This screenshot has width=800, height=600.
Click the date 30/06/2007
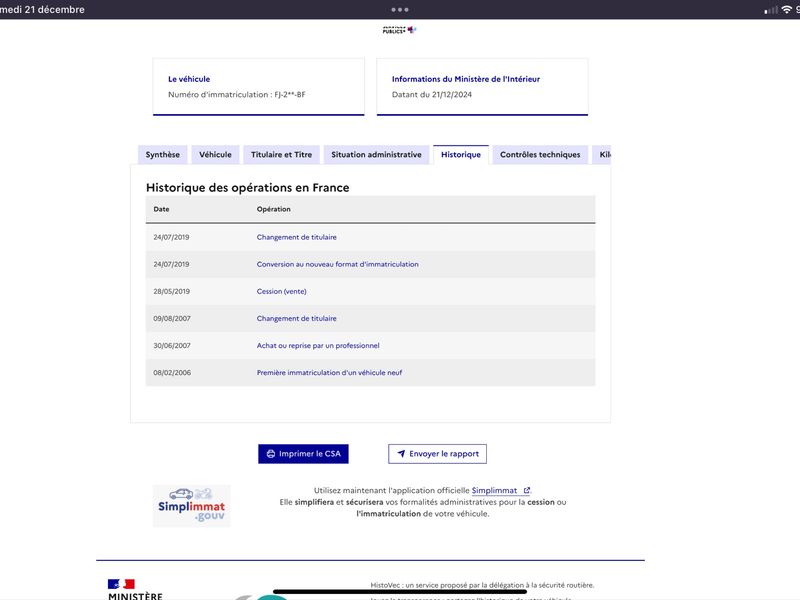click(x=172, y=345)
